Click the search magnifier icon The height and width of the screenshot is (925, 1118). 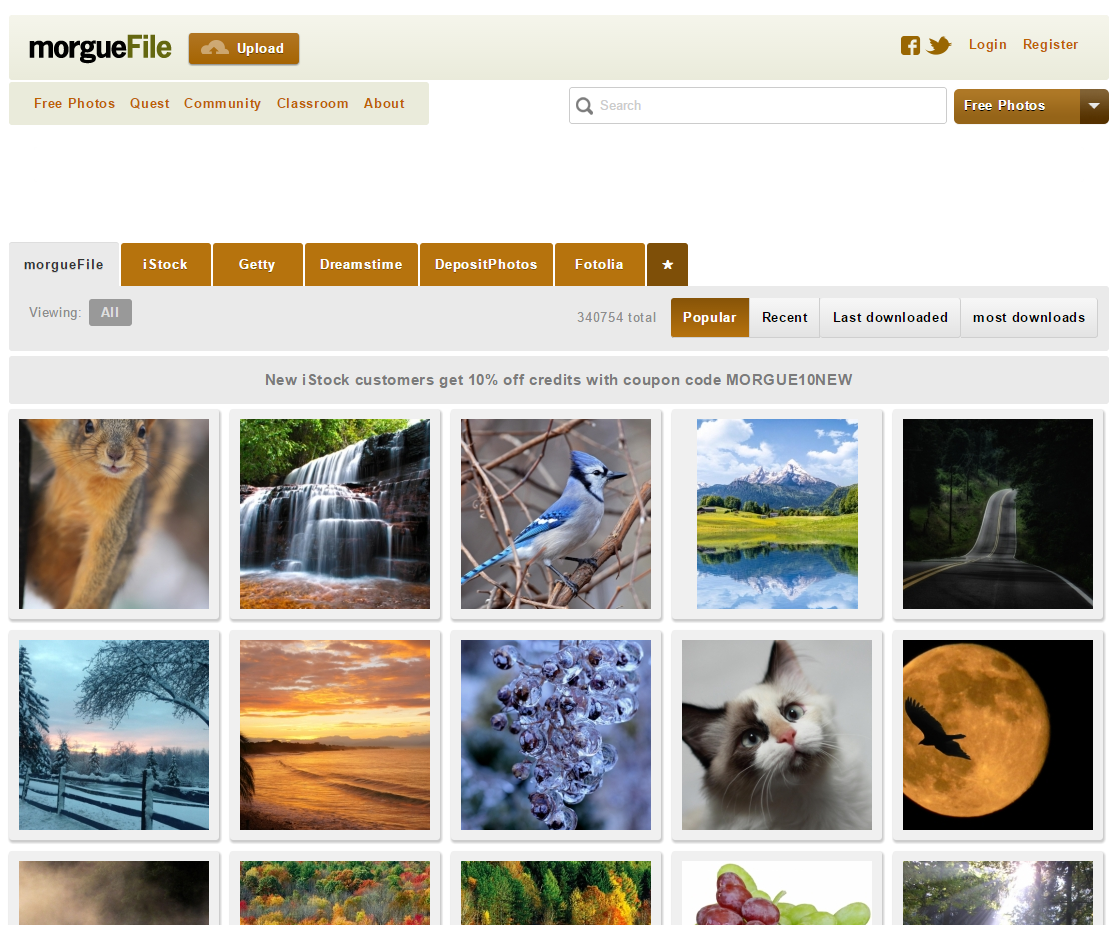click(x=585, y=106)
